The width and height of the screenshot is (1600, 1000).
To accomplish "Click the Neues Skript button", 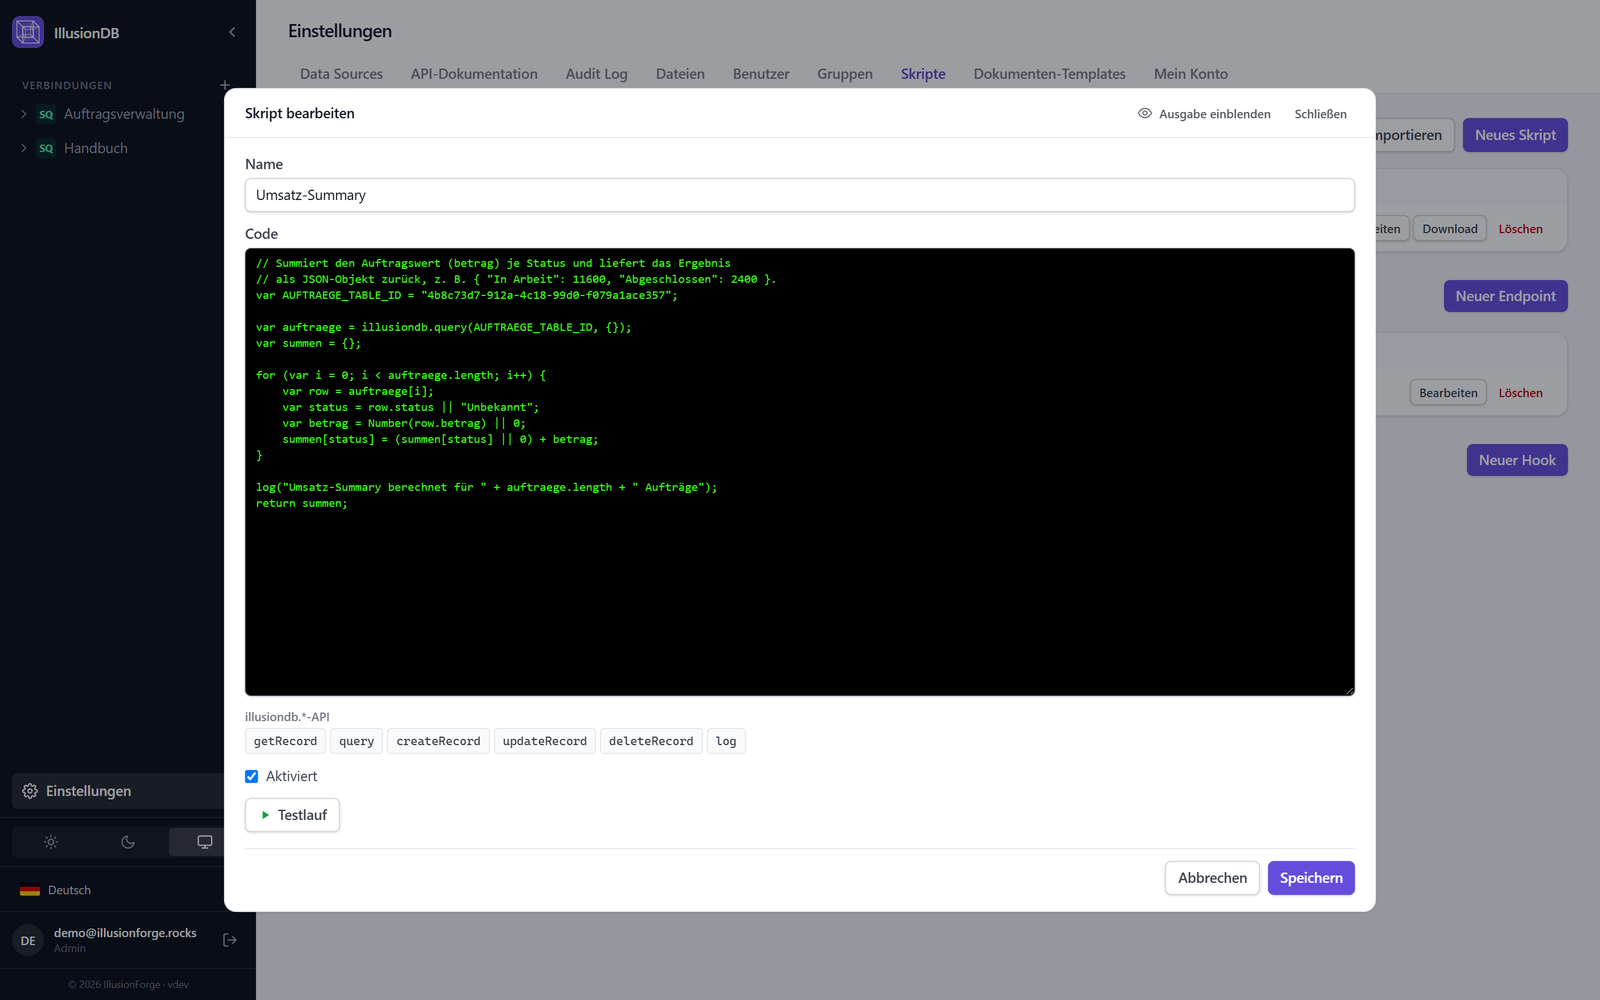I will click(x=1515, y=135).
